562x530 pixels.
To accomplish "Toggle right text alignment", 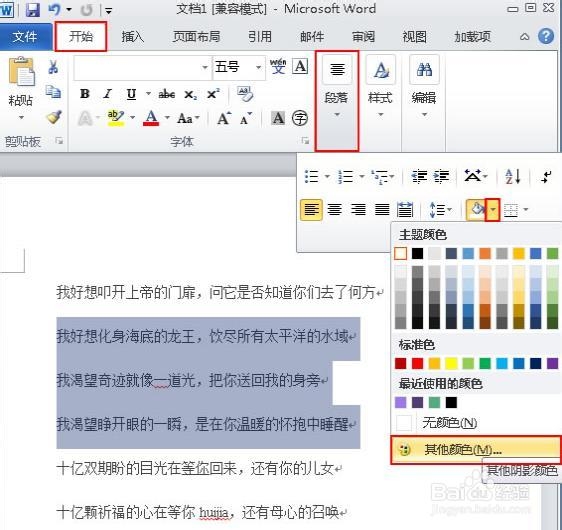I will (358, 210).
